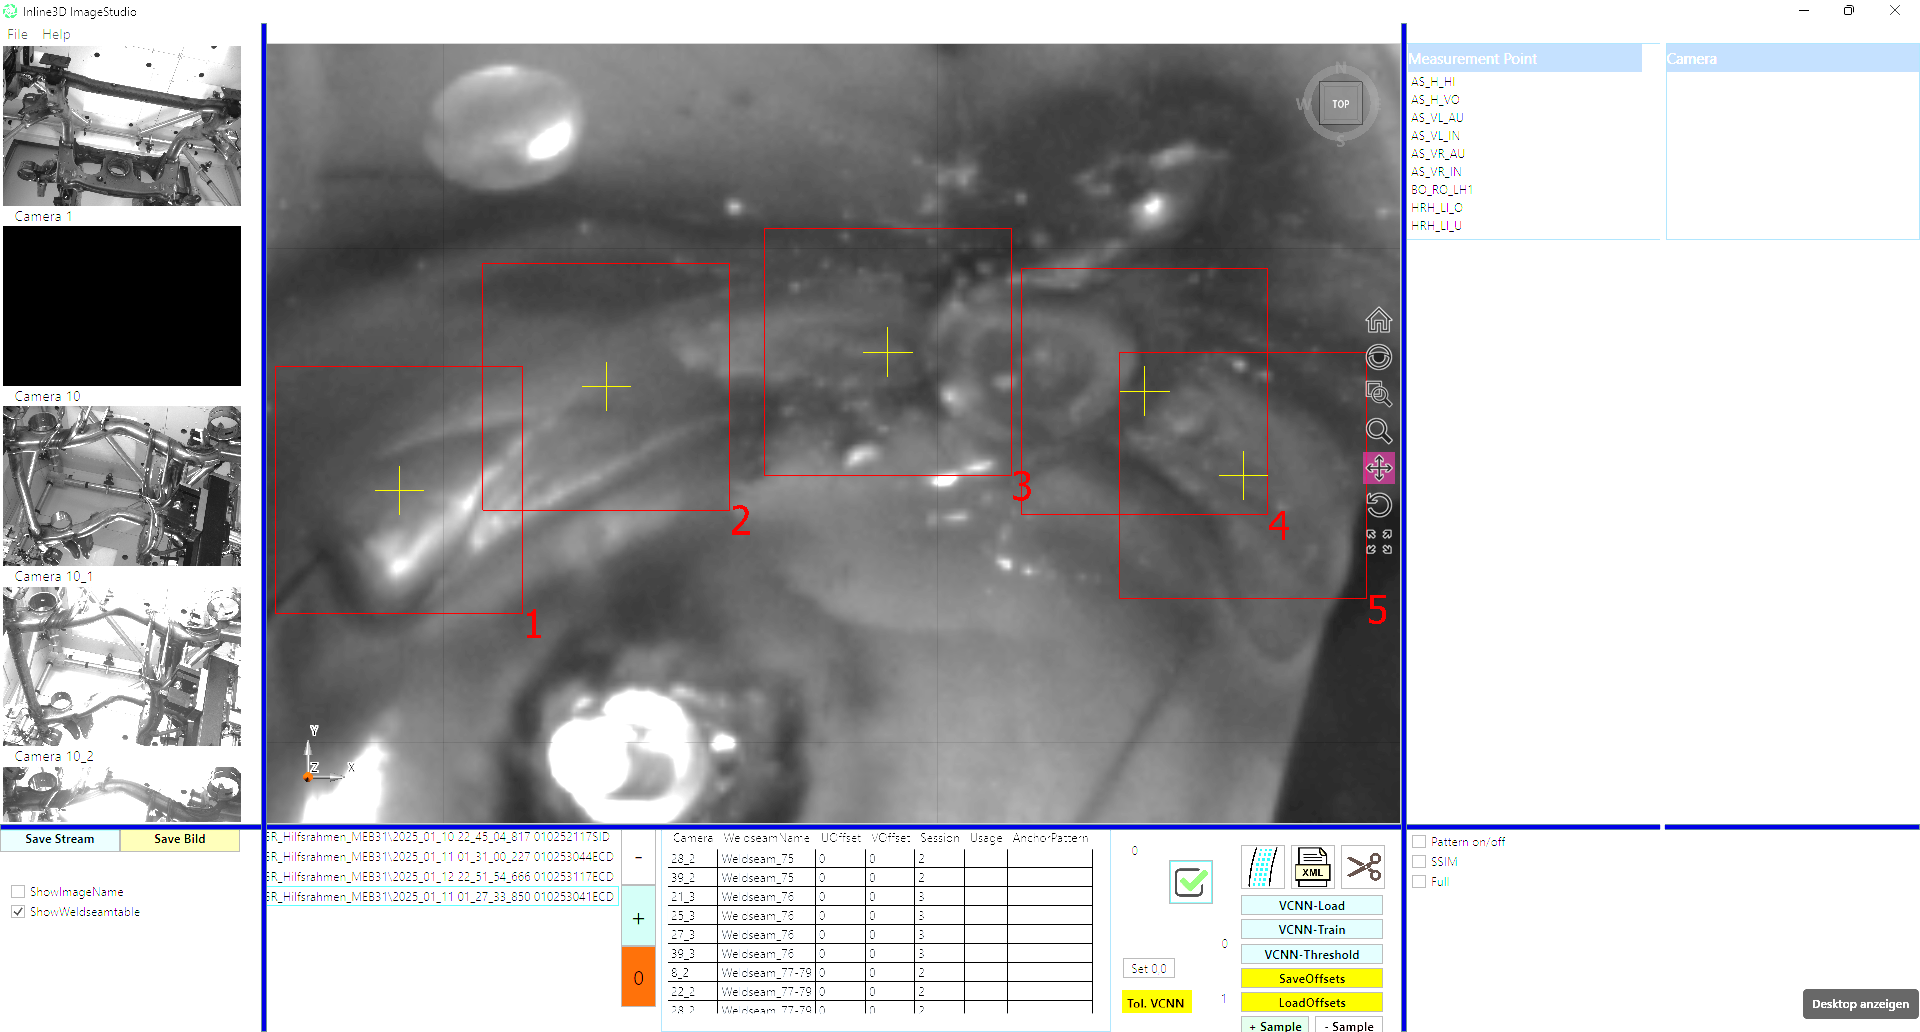
Task: Select the black Camera 10 thumbnail
Action: (122, 306)
